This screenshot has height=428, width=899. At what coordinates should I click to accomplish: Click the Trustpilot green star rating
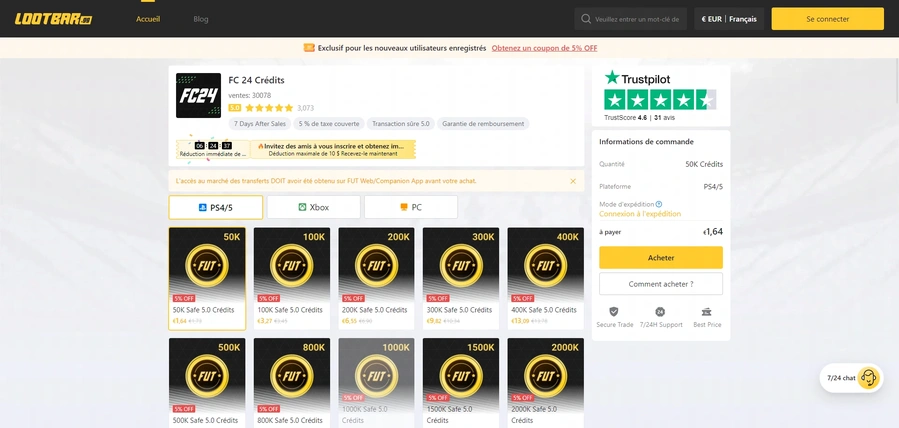[x=660, y=100]
